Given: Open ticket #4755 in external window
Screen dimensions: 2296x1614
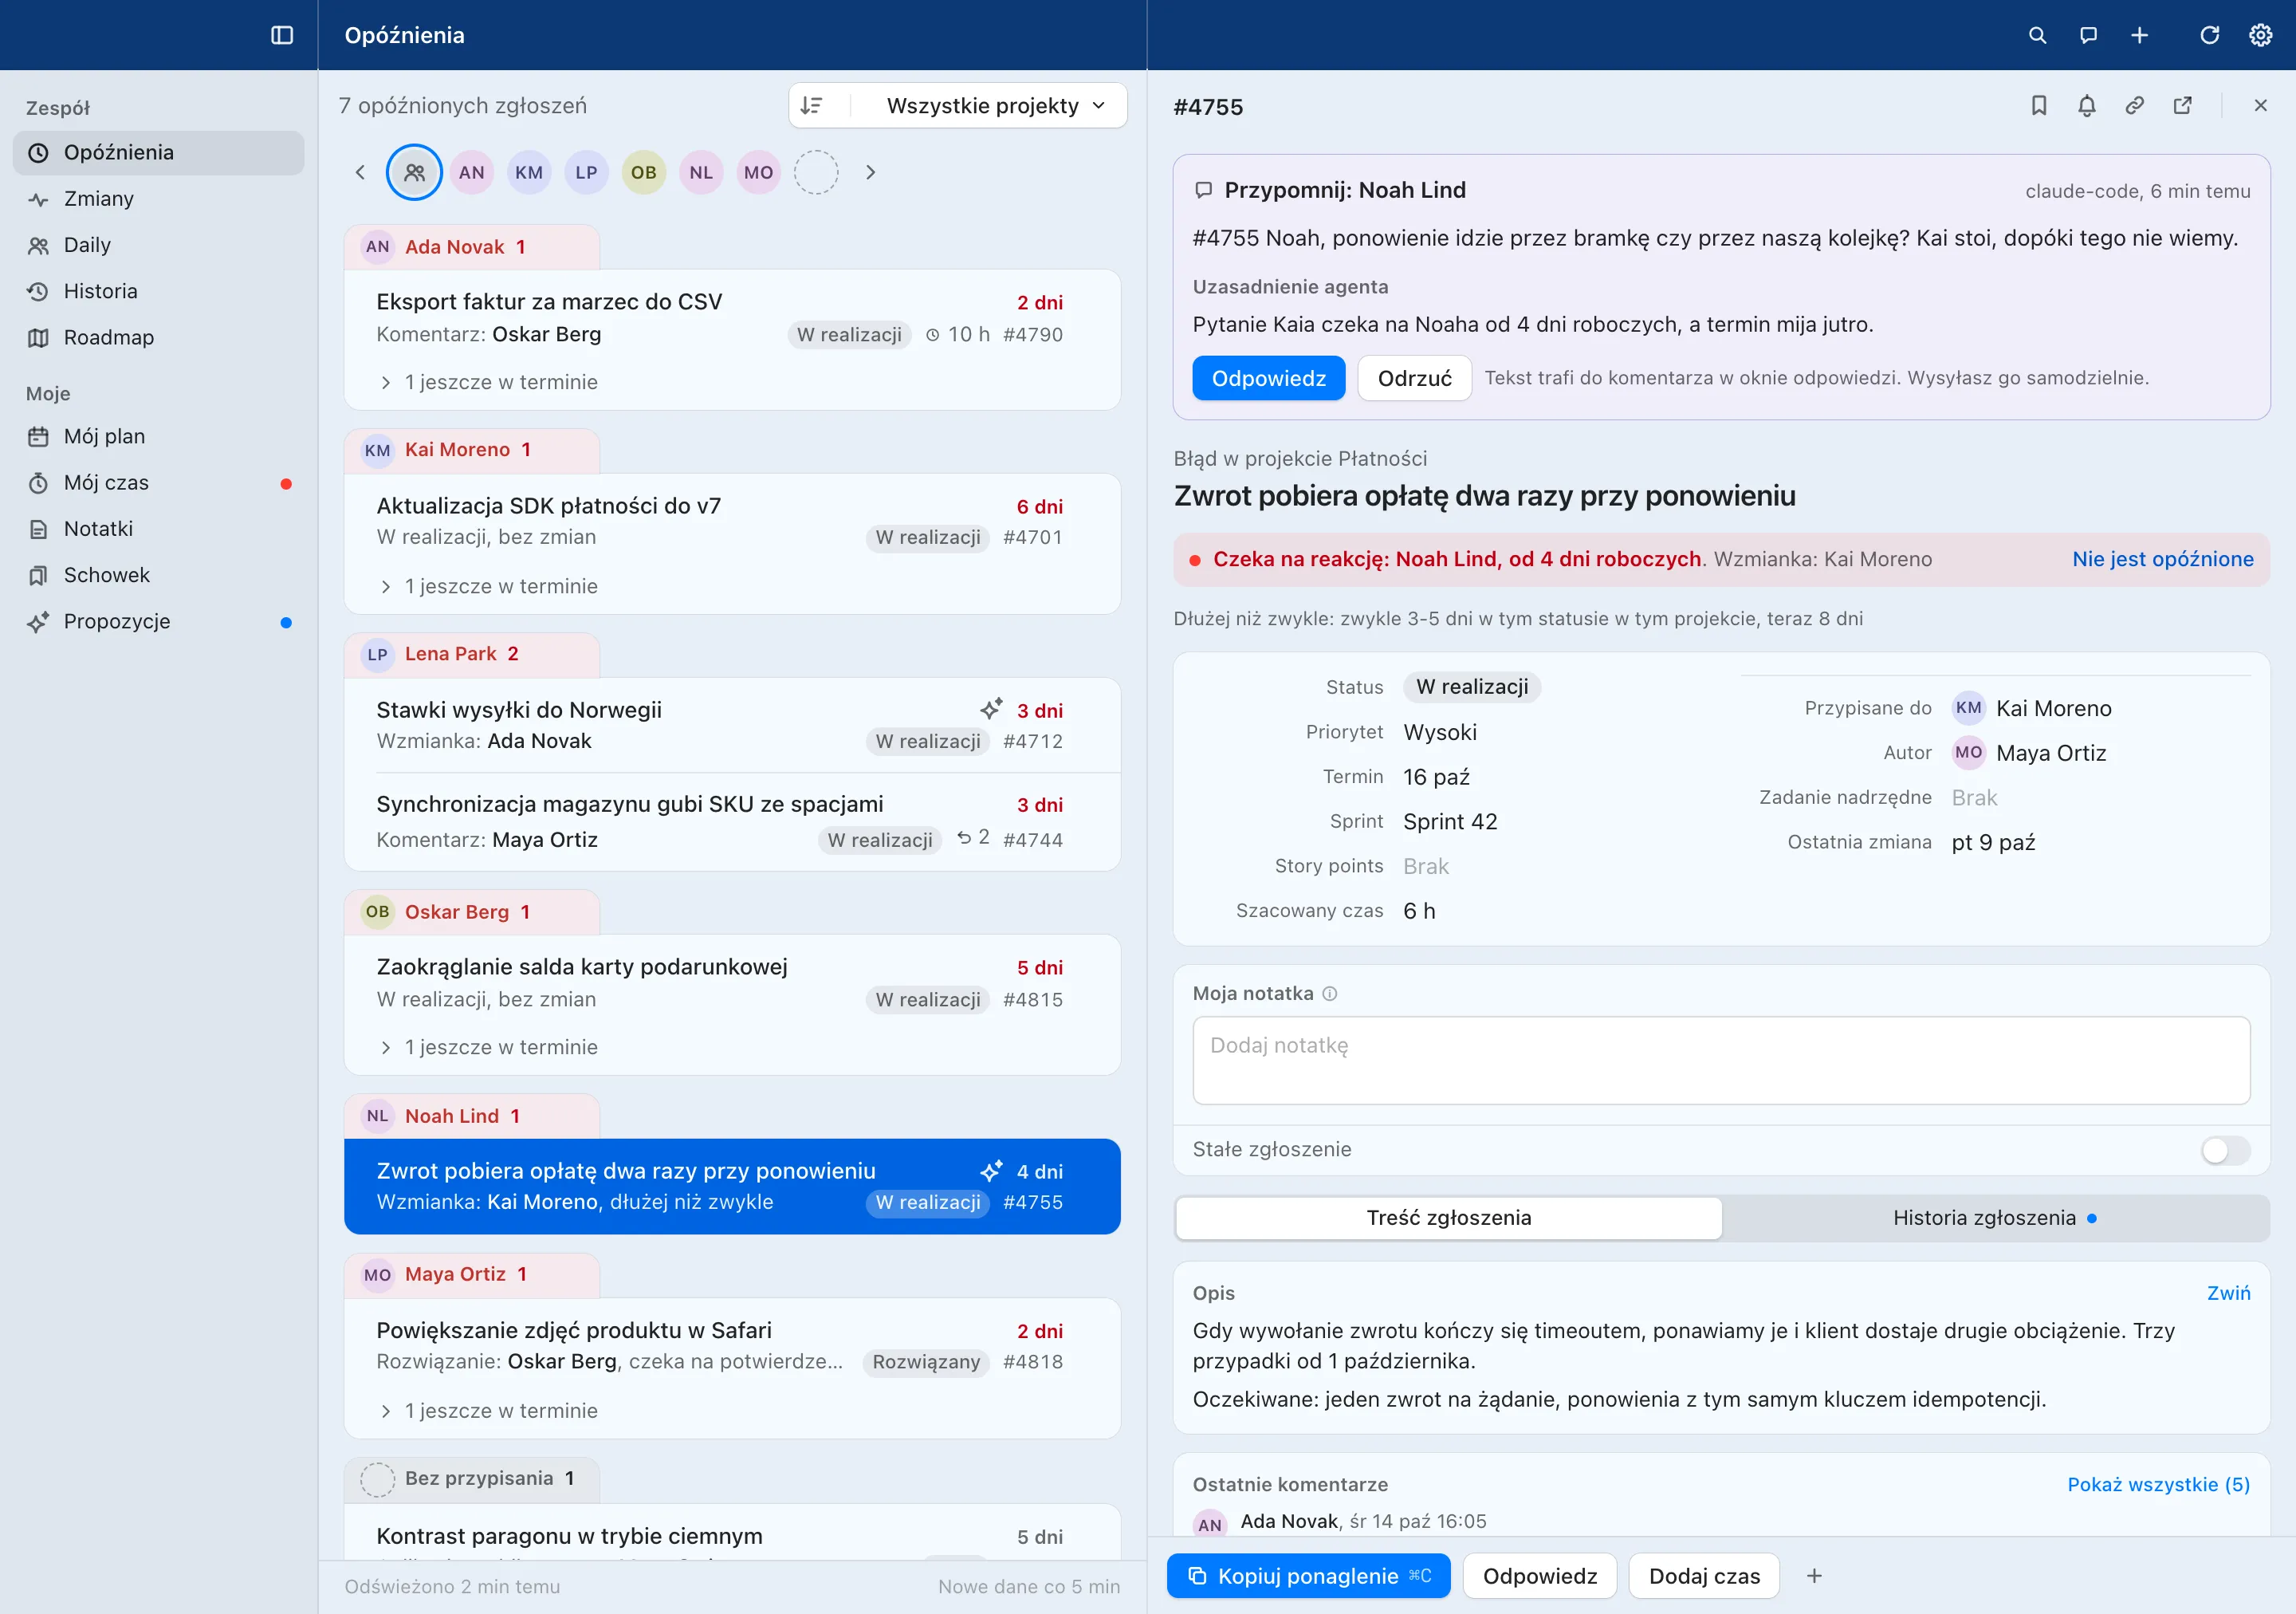Looking at the screenshot, I should pos(2182,105).
